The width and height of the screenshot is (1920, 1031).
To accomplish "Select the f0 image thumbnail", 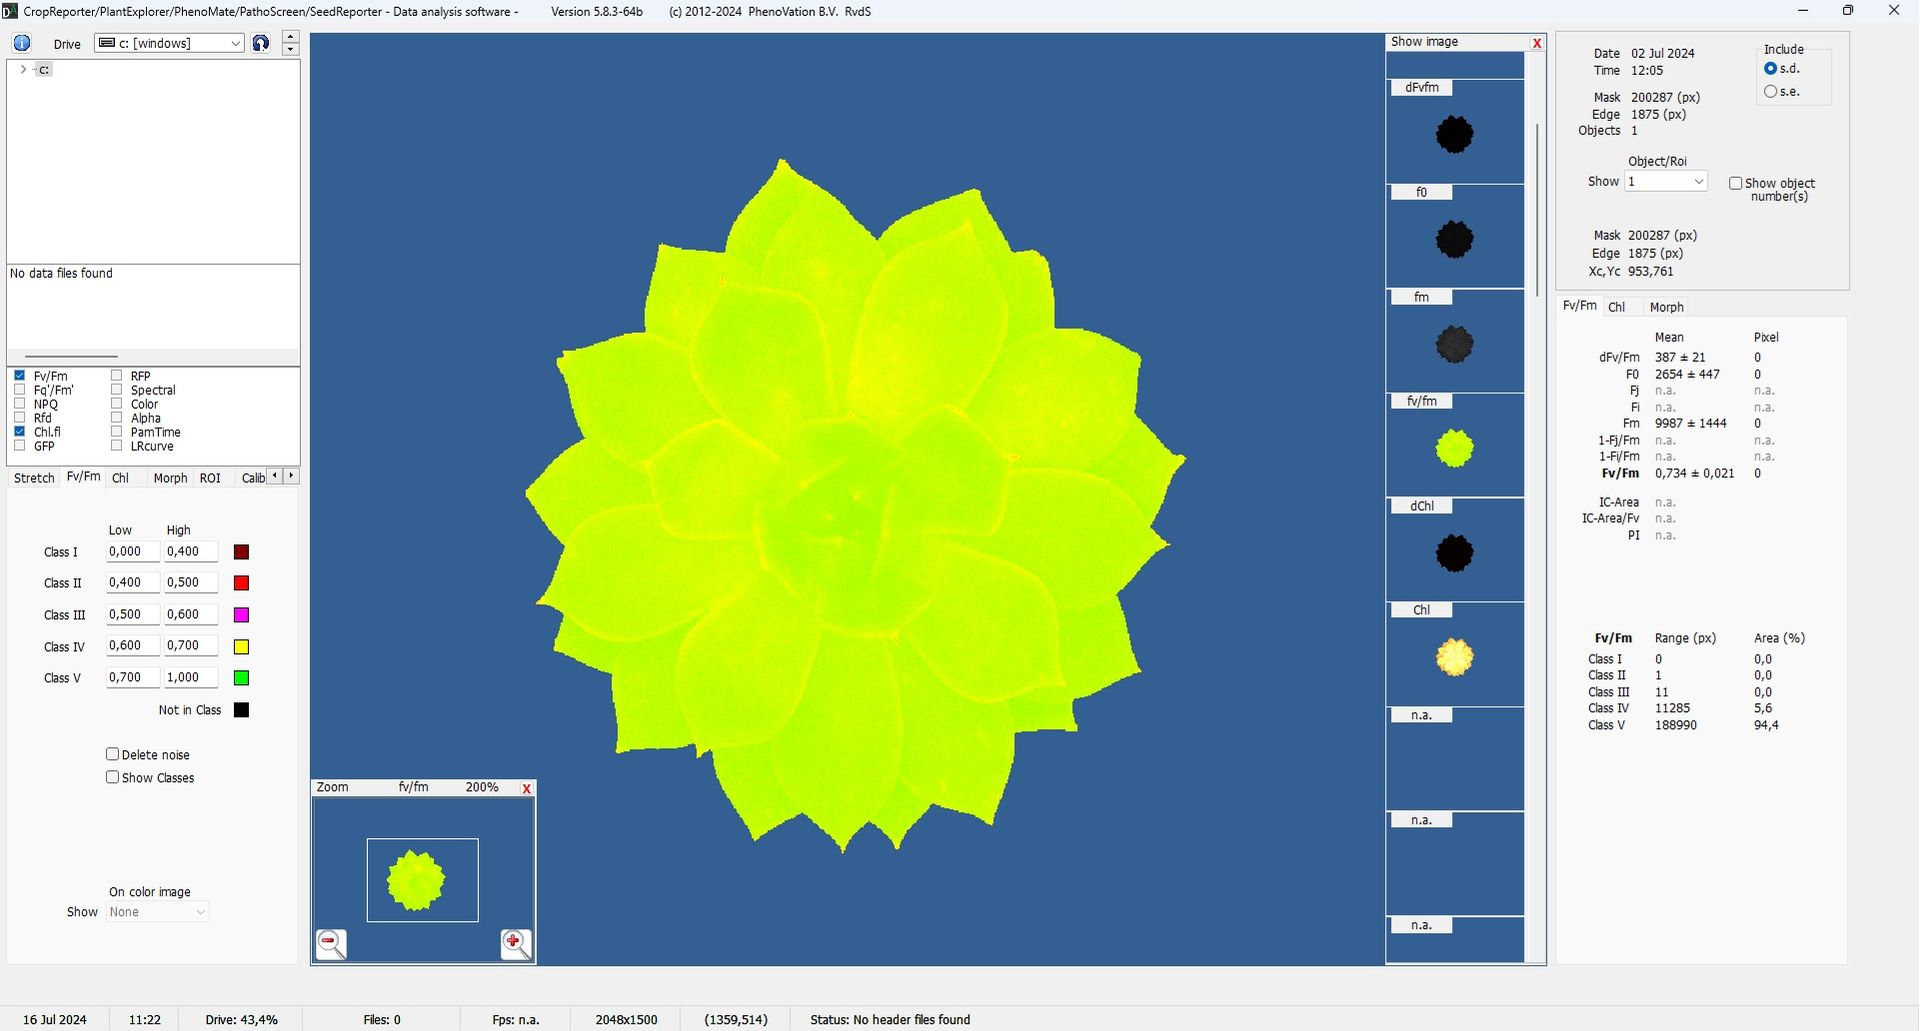I will point(1455,238).
